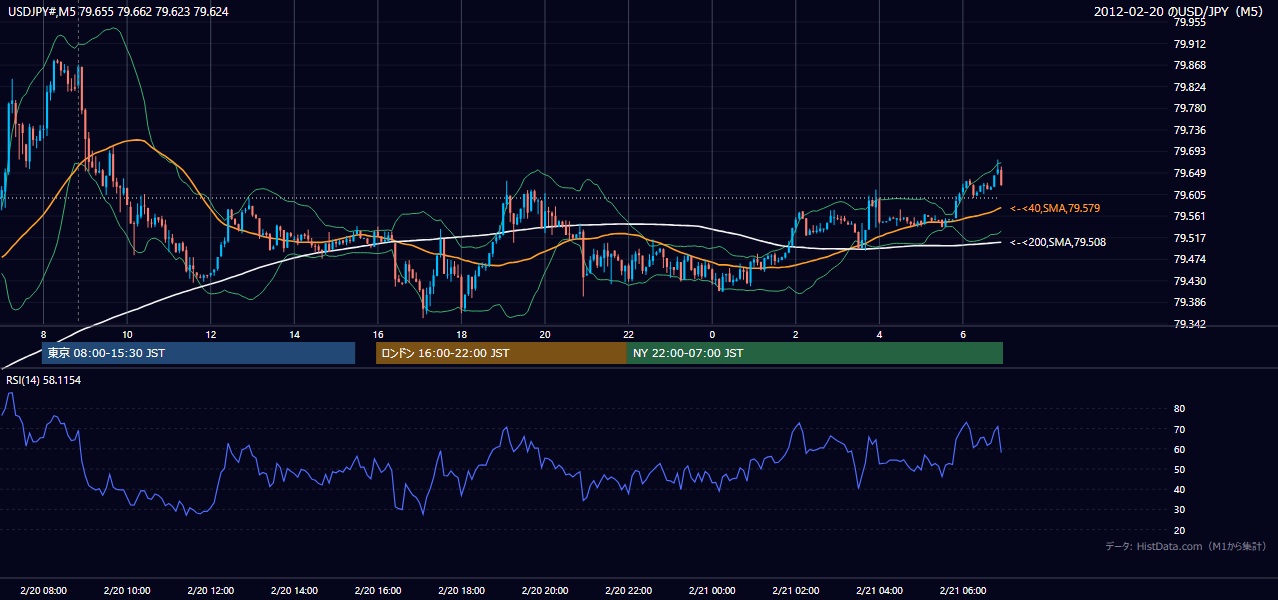Viewport: 1278px width, 600px height.
Task: Click the 79.693 price axis value
Action: point(1190,152)
